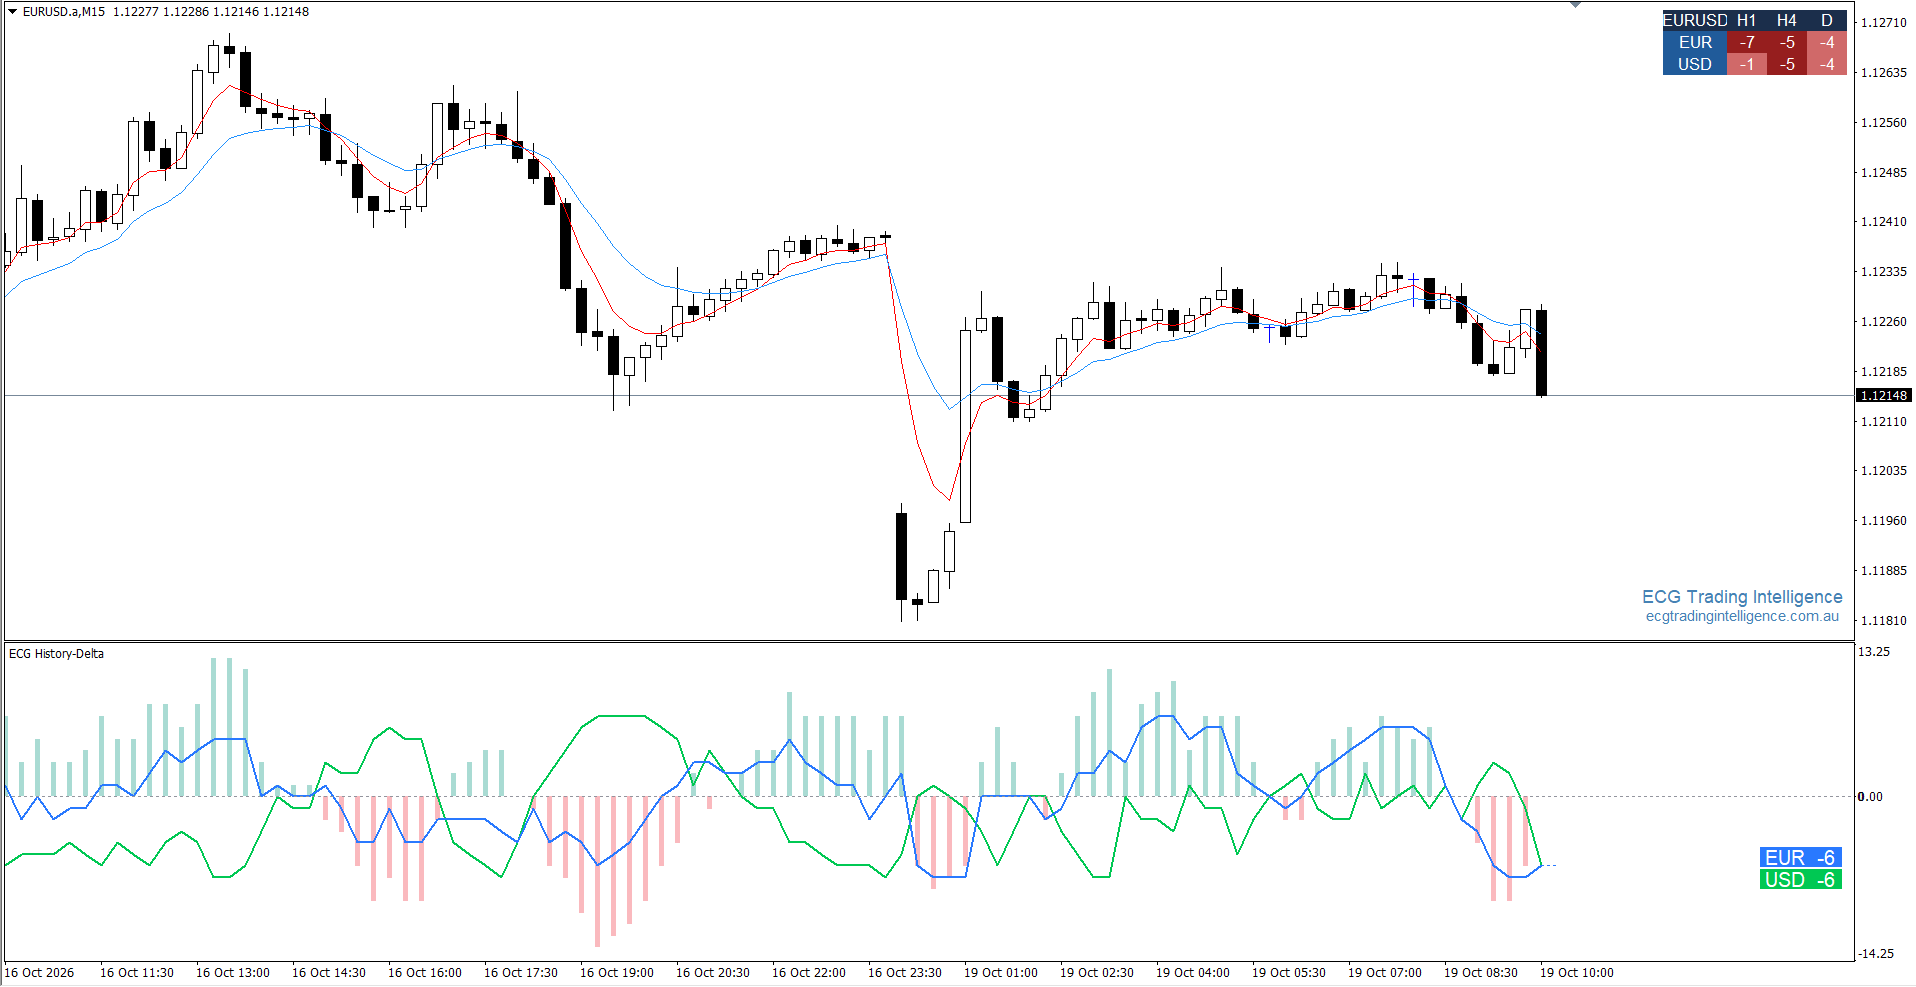
Task: Click the green USD -6 label
Action: (1800, 880)
